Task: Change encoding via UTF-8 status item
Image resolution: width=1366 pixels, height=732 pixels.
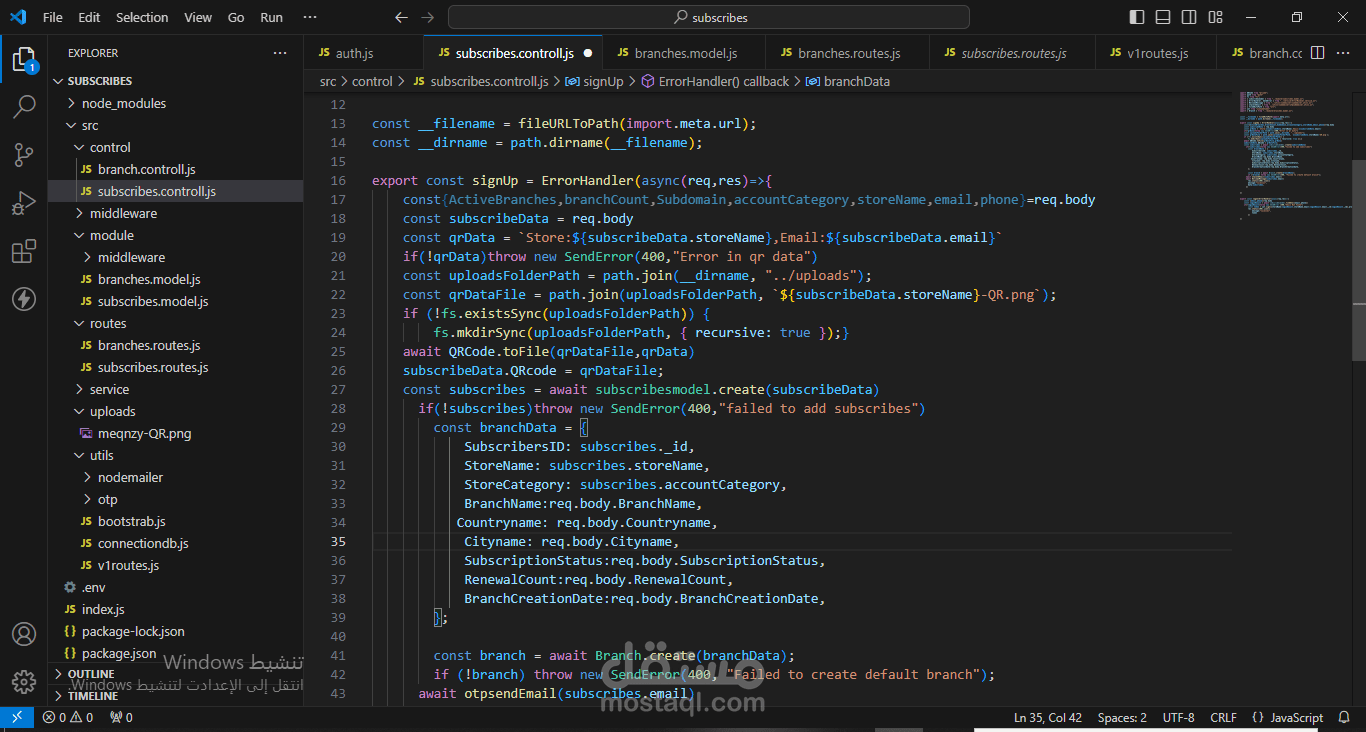Action: pyautogui.click(x=1179, y=717)
